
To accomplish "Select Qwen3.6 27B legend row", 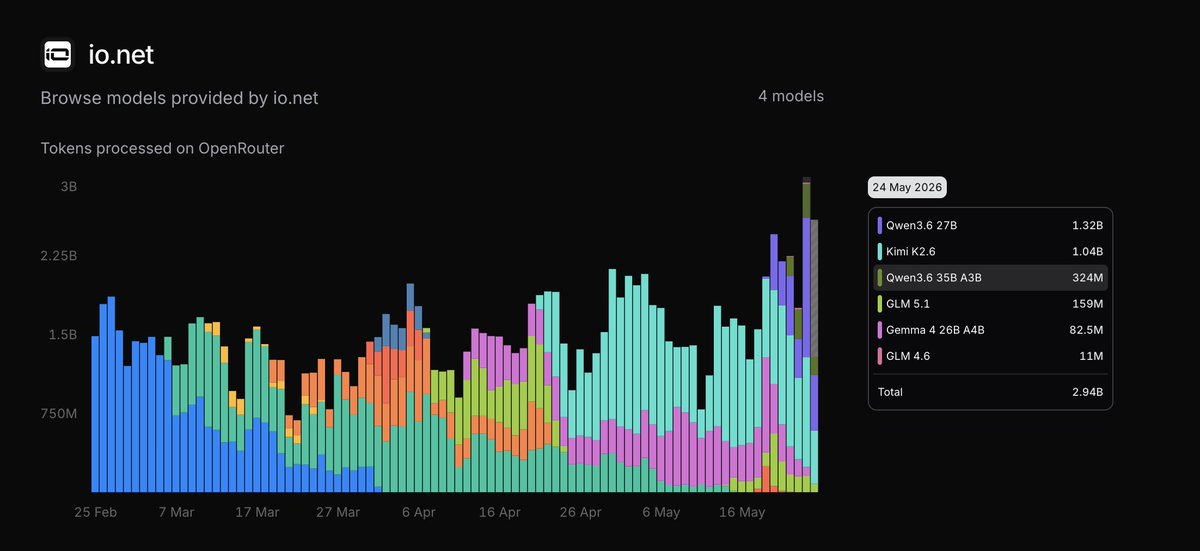I will (990, 226).
